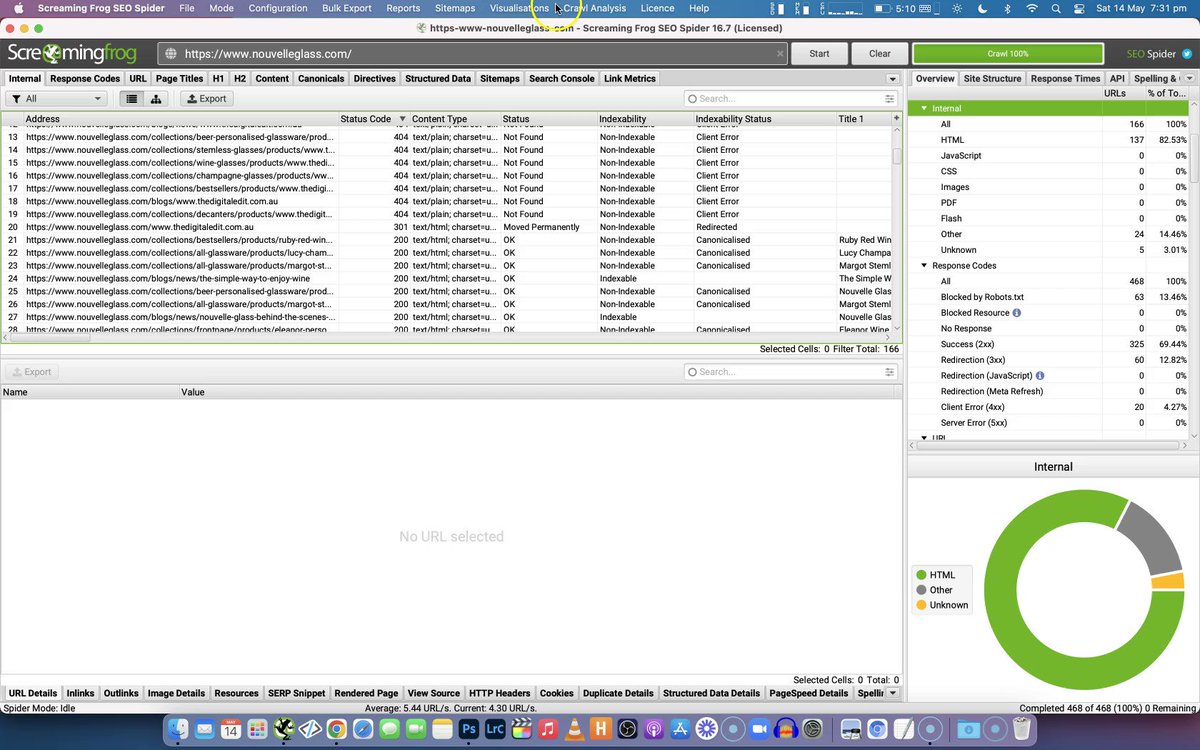Collapse the Internal section in Overview
Image resolution: width=1200 pixels, height=750 pixels.
coord(924,108)
